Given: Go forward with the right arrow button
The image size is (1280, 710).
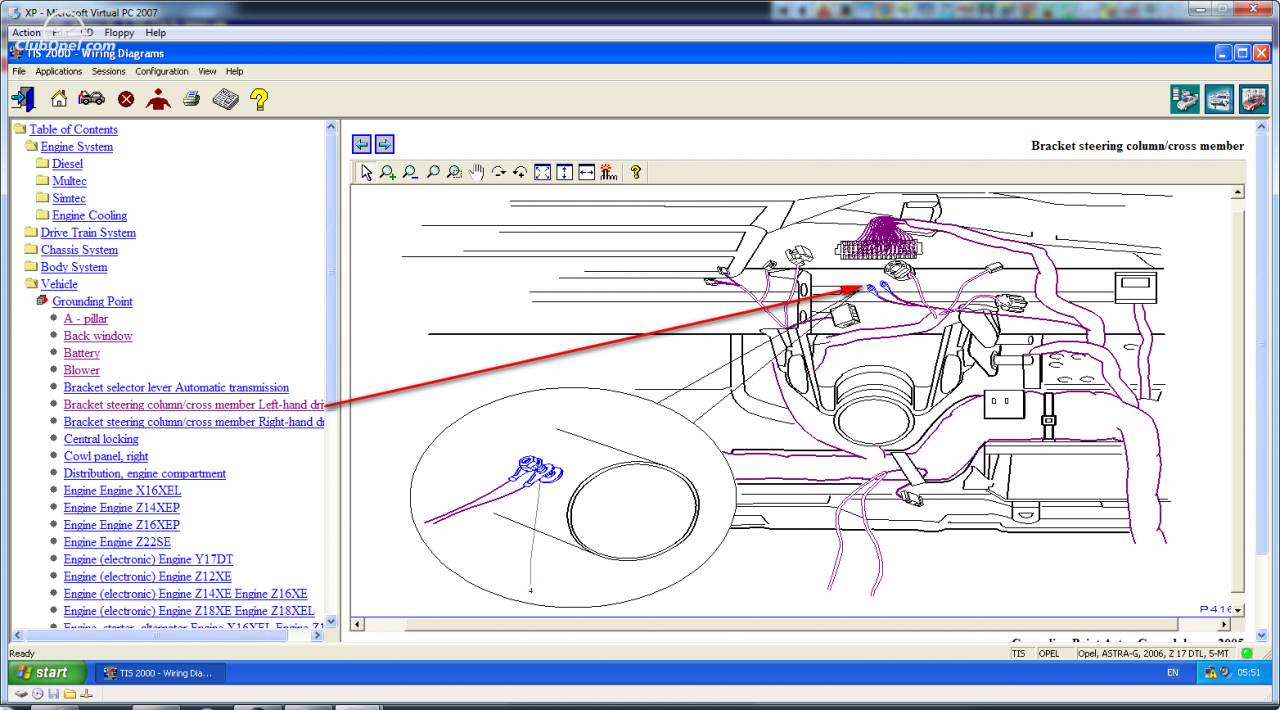Looking at the screenshot, I should [x=384, y=144].
